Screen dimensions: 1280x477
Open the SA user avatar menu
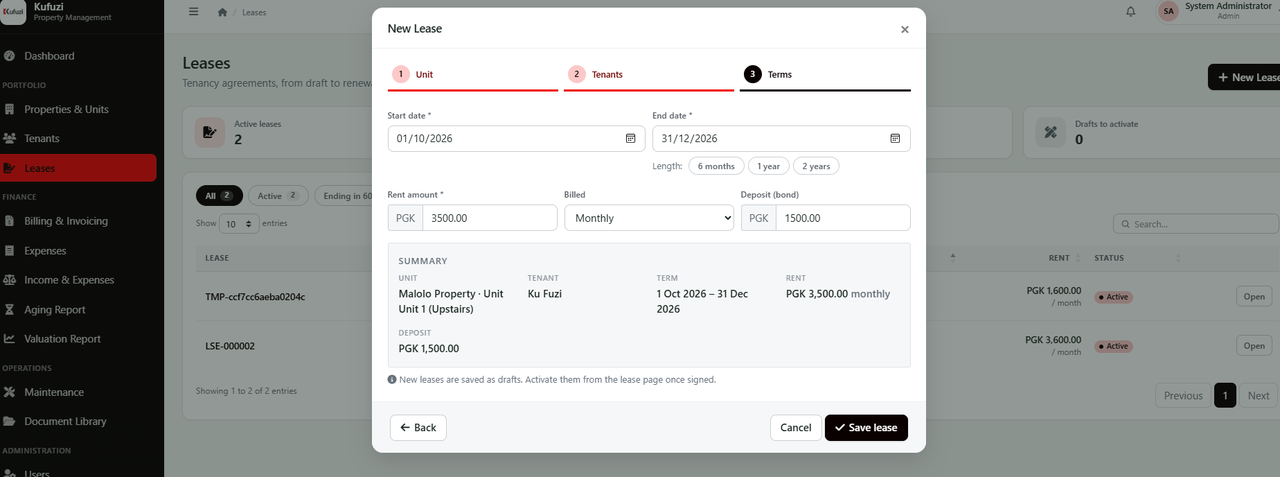click(x=1168, y=11)
